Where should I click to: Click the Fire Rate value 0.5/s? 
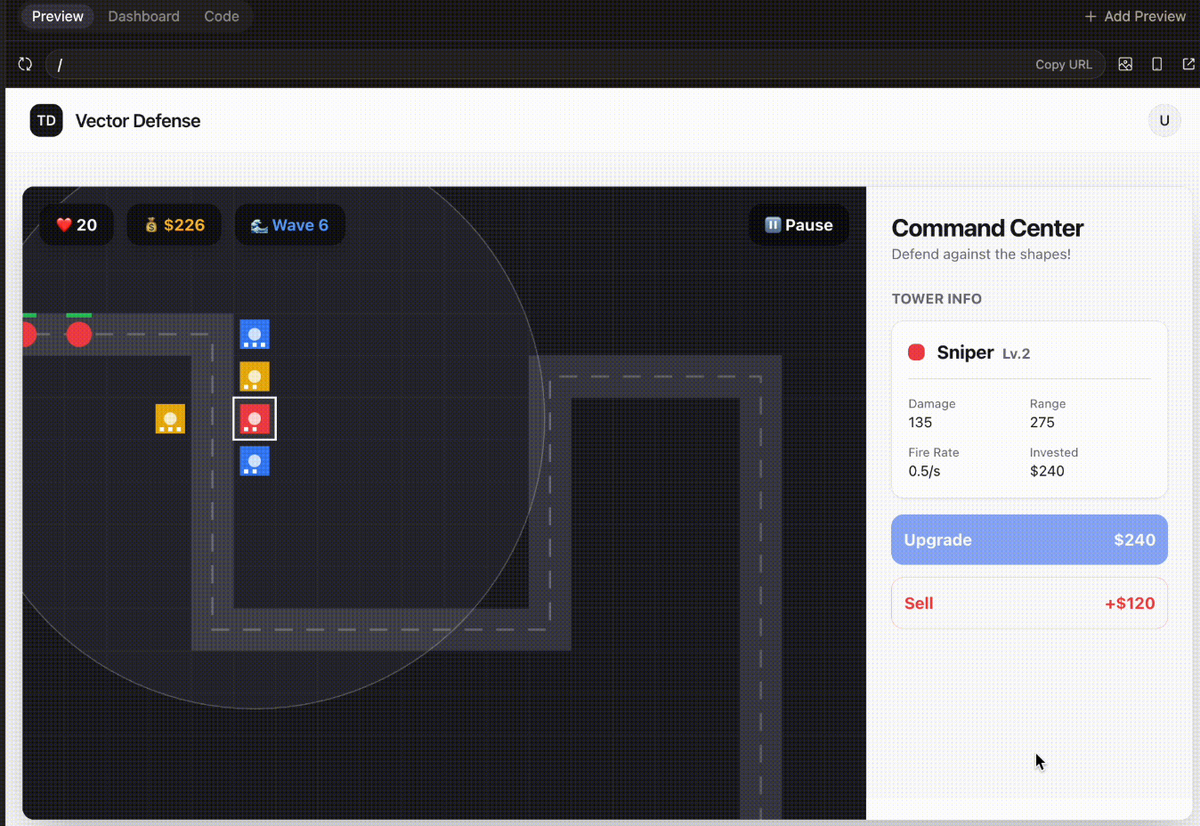tap(924, 471)
